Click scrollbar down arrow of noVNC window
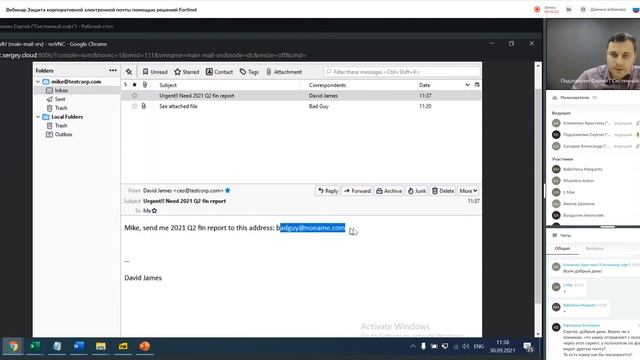This screenshot has height=360, width=640. (538, 334)
